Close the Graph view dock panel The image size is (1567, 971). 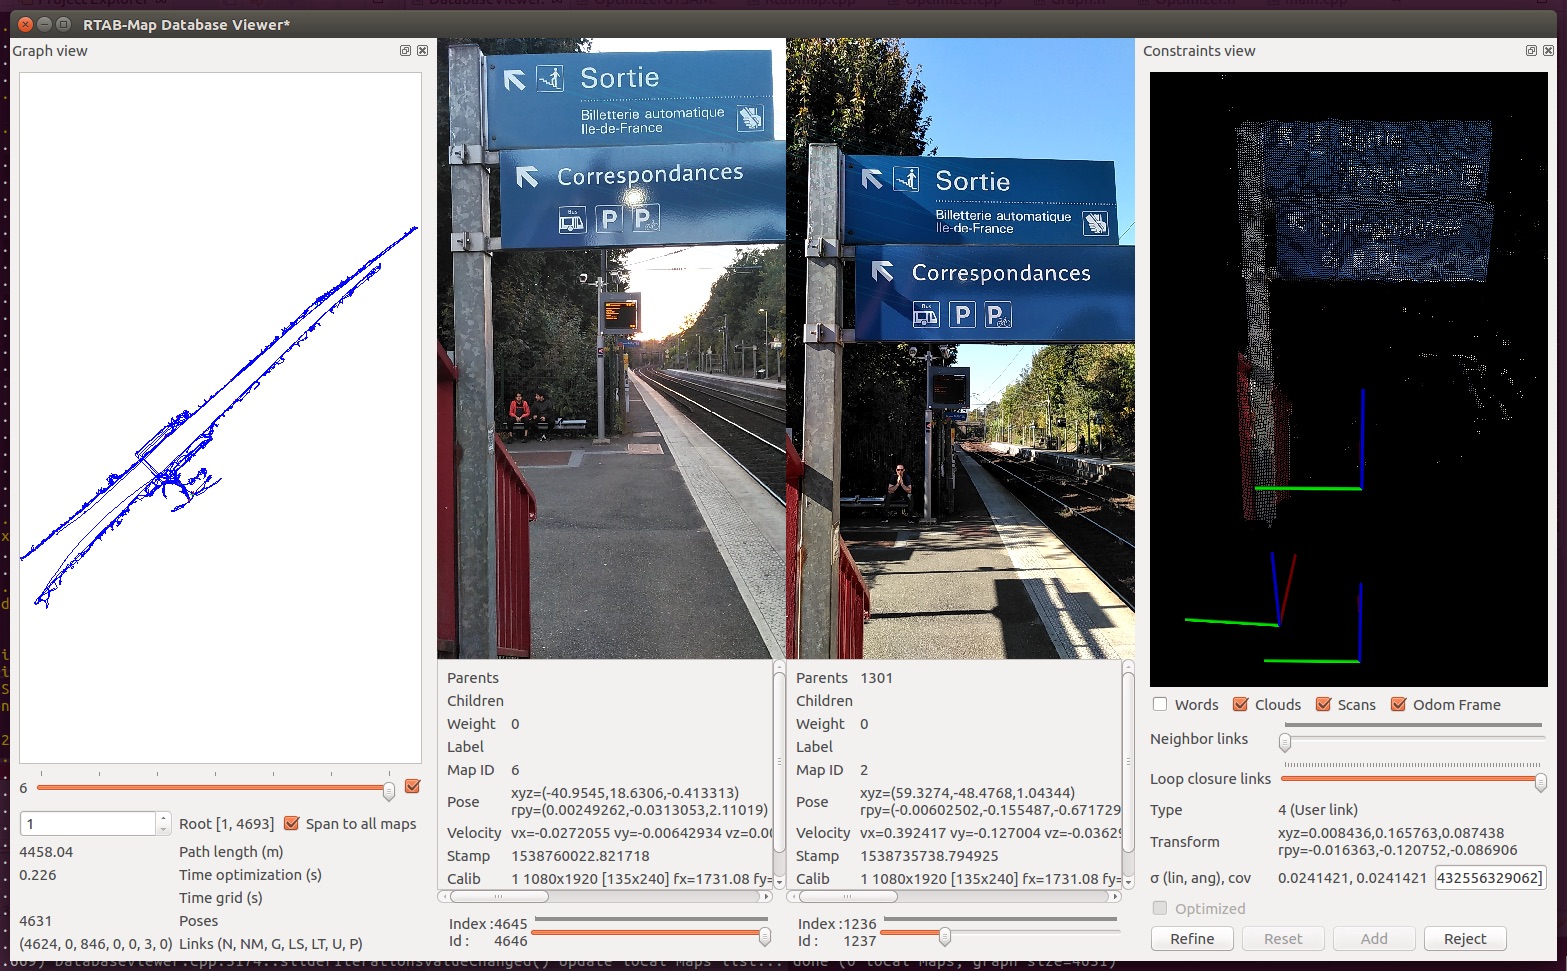pyautogui.click(x=422, y=51)
